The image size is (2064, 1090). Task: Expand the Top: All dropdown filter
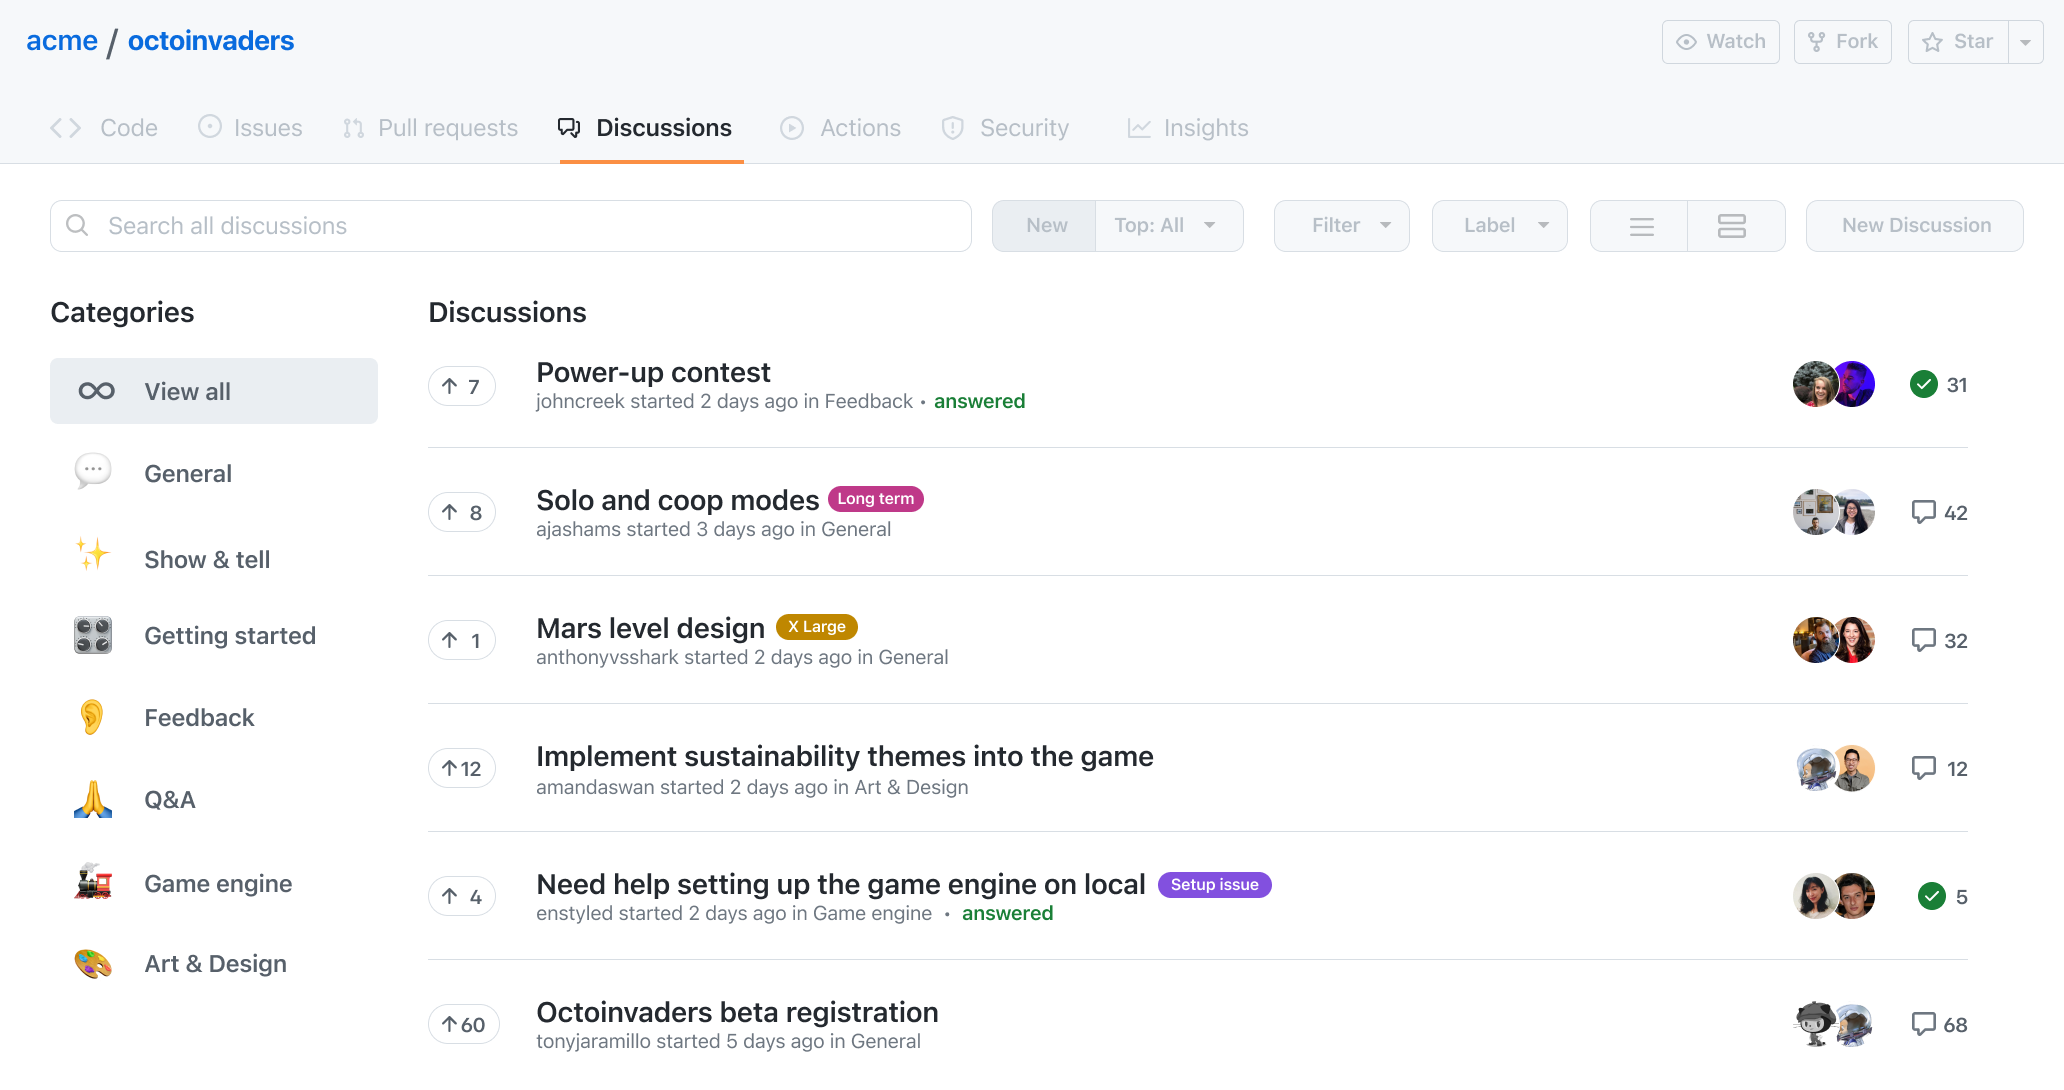[1162, 224]
